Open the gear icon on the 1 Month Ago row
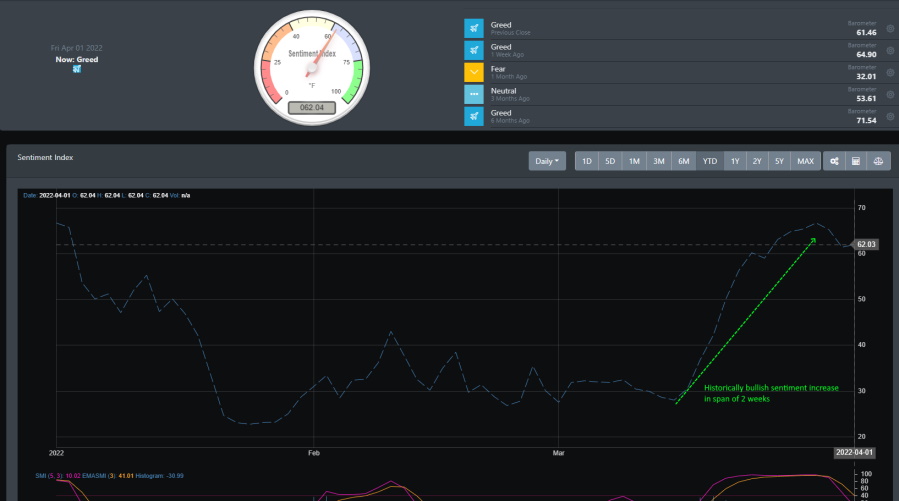The width and height of the screenshot is (899, 501). [x=890, y=73]
